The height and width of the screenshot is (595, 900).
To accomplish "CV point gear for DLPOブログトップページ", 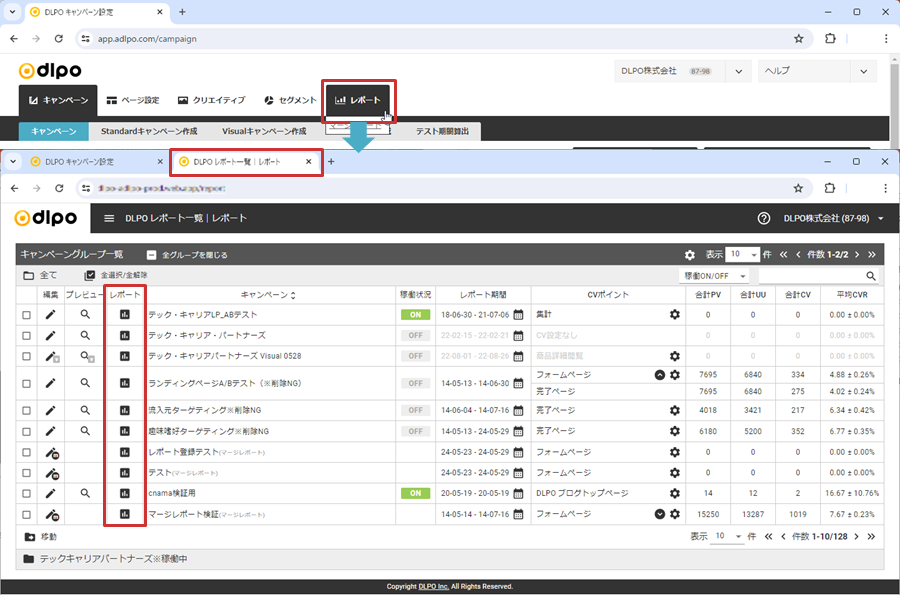I will point(675,493).
